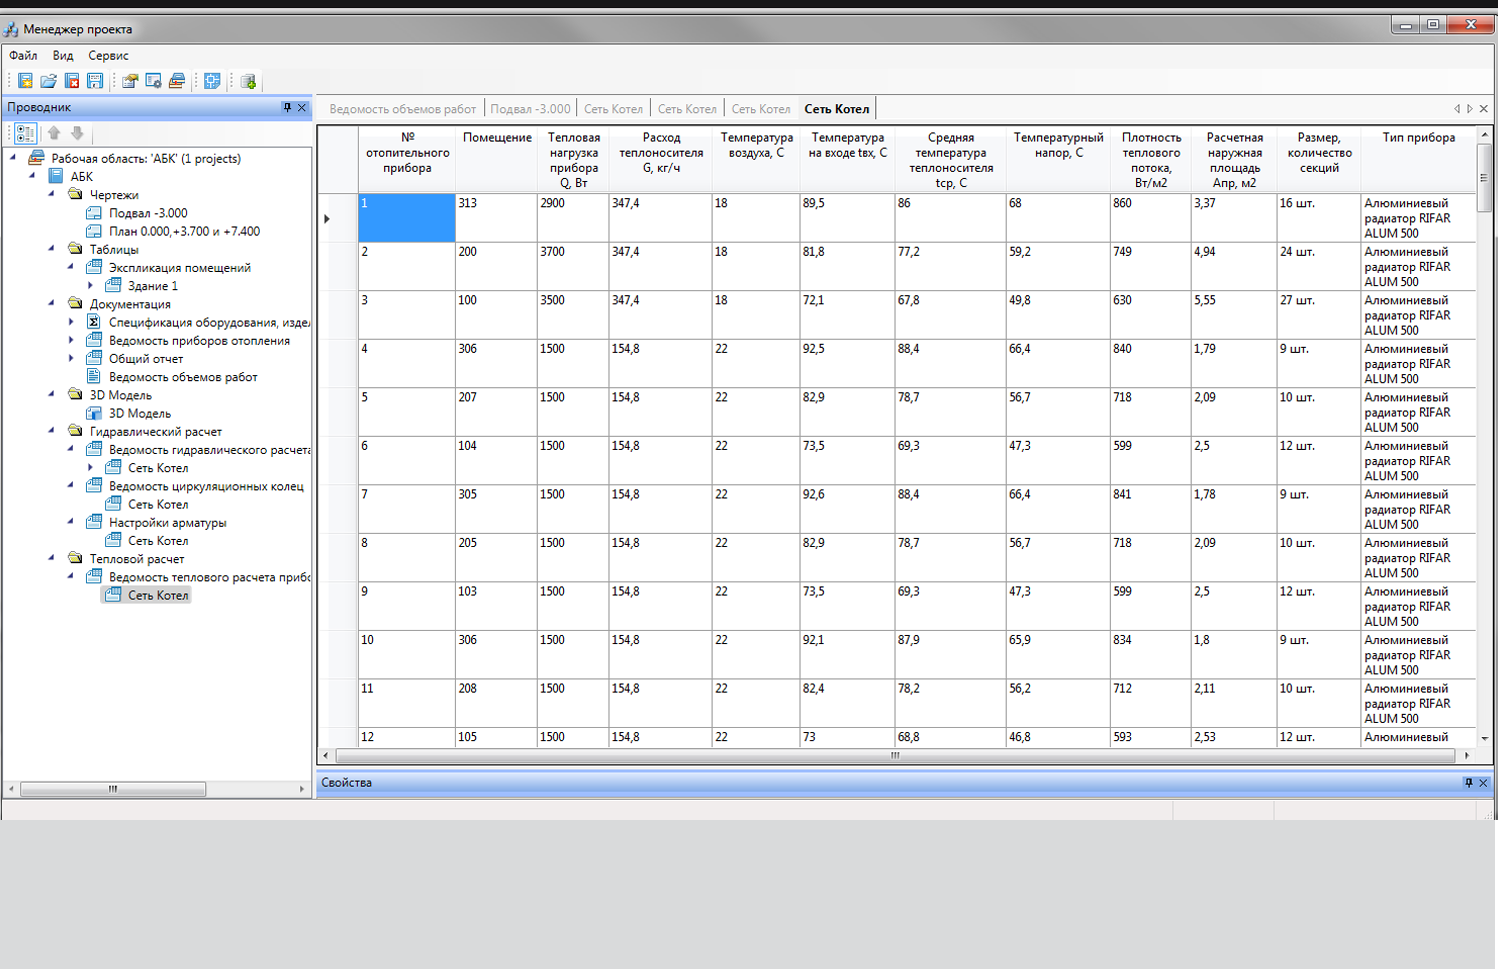
Task: Click the document icon beside Ведомость объемов работ
Action: point(93,377)
